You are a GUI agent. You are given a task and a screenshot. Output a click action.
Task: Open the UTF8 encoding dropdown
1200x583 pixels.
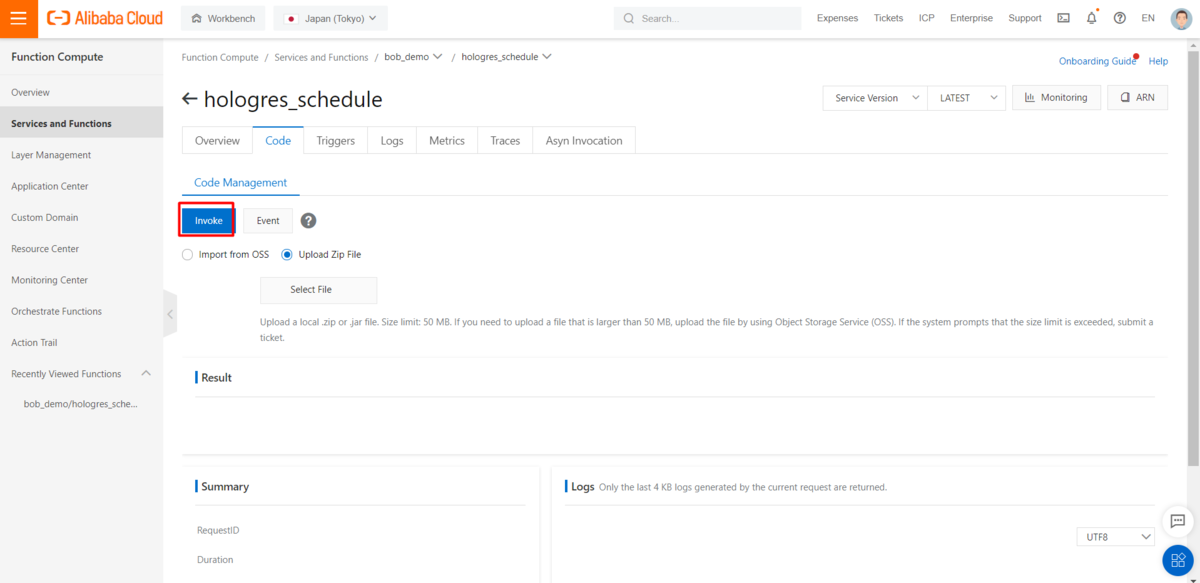click(1116, 537)
